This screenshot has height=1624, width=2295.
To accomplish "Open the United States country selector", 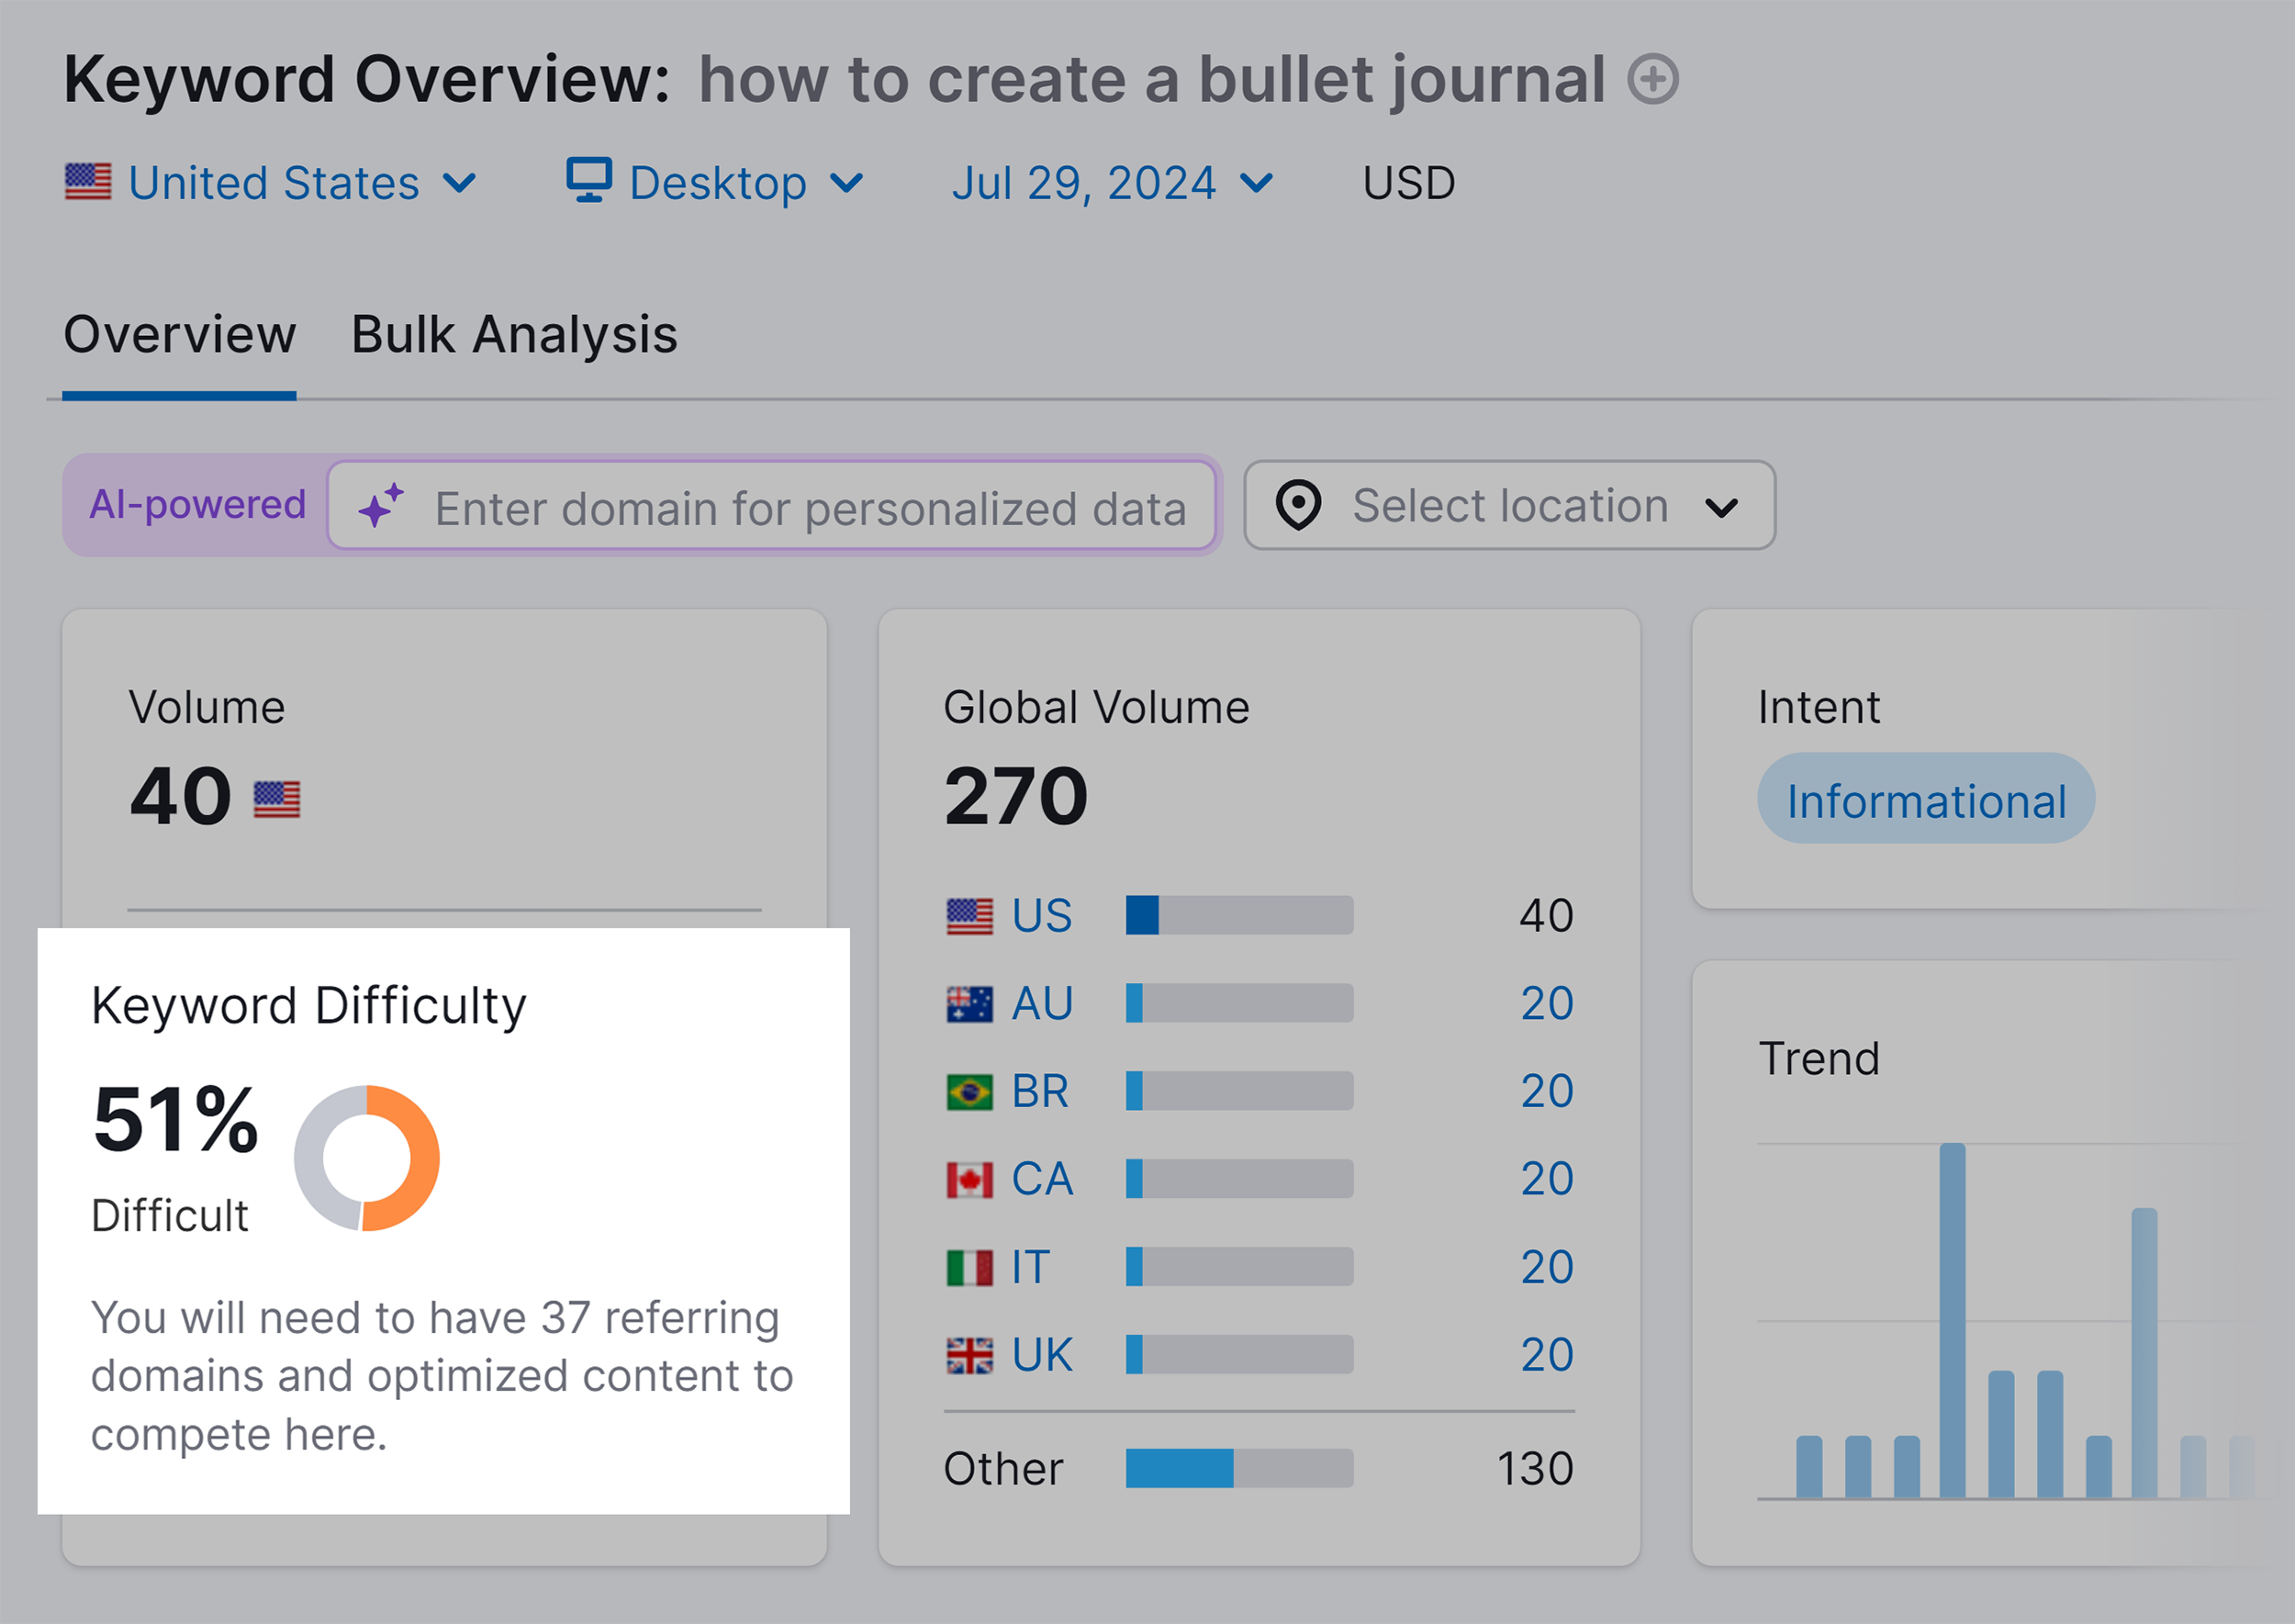I will click(274, 182).
